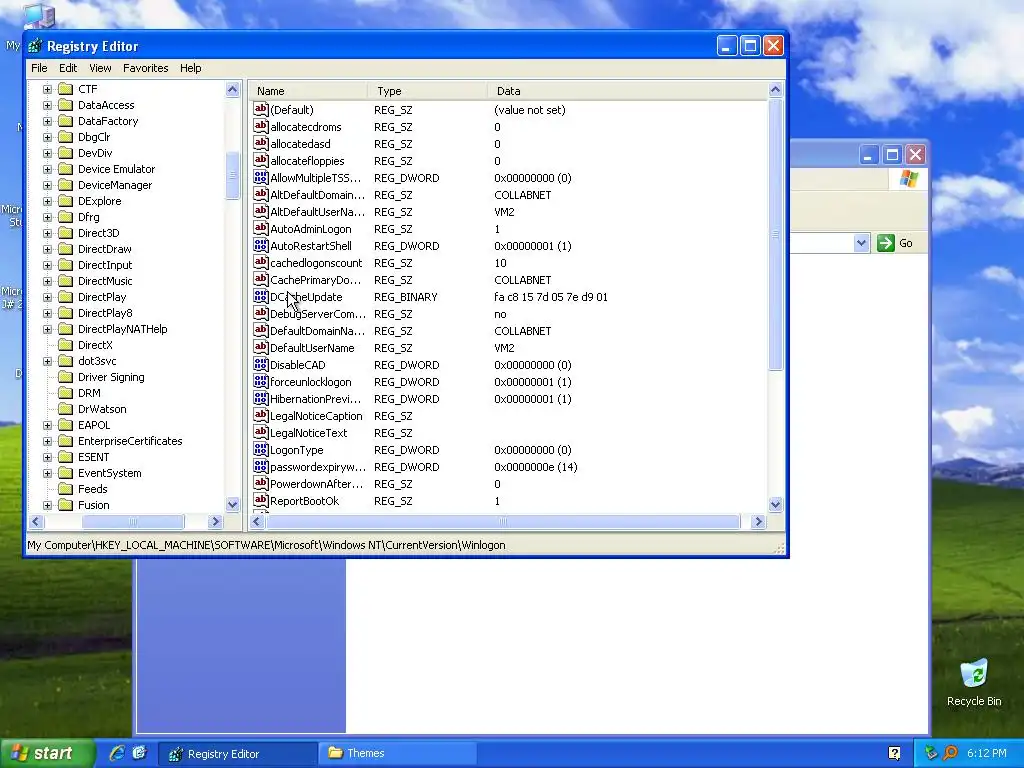Click the second quick launch icon
This screenshot has height=768, width=1024.
coord(139,753)
